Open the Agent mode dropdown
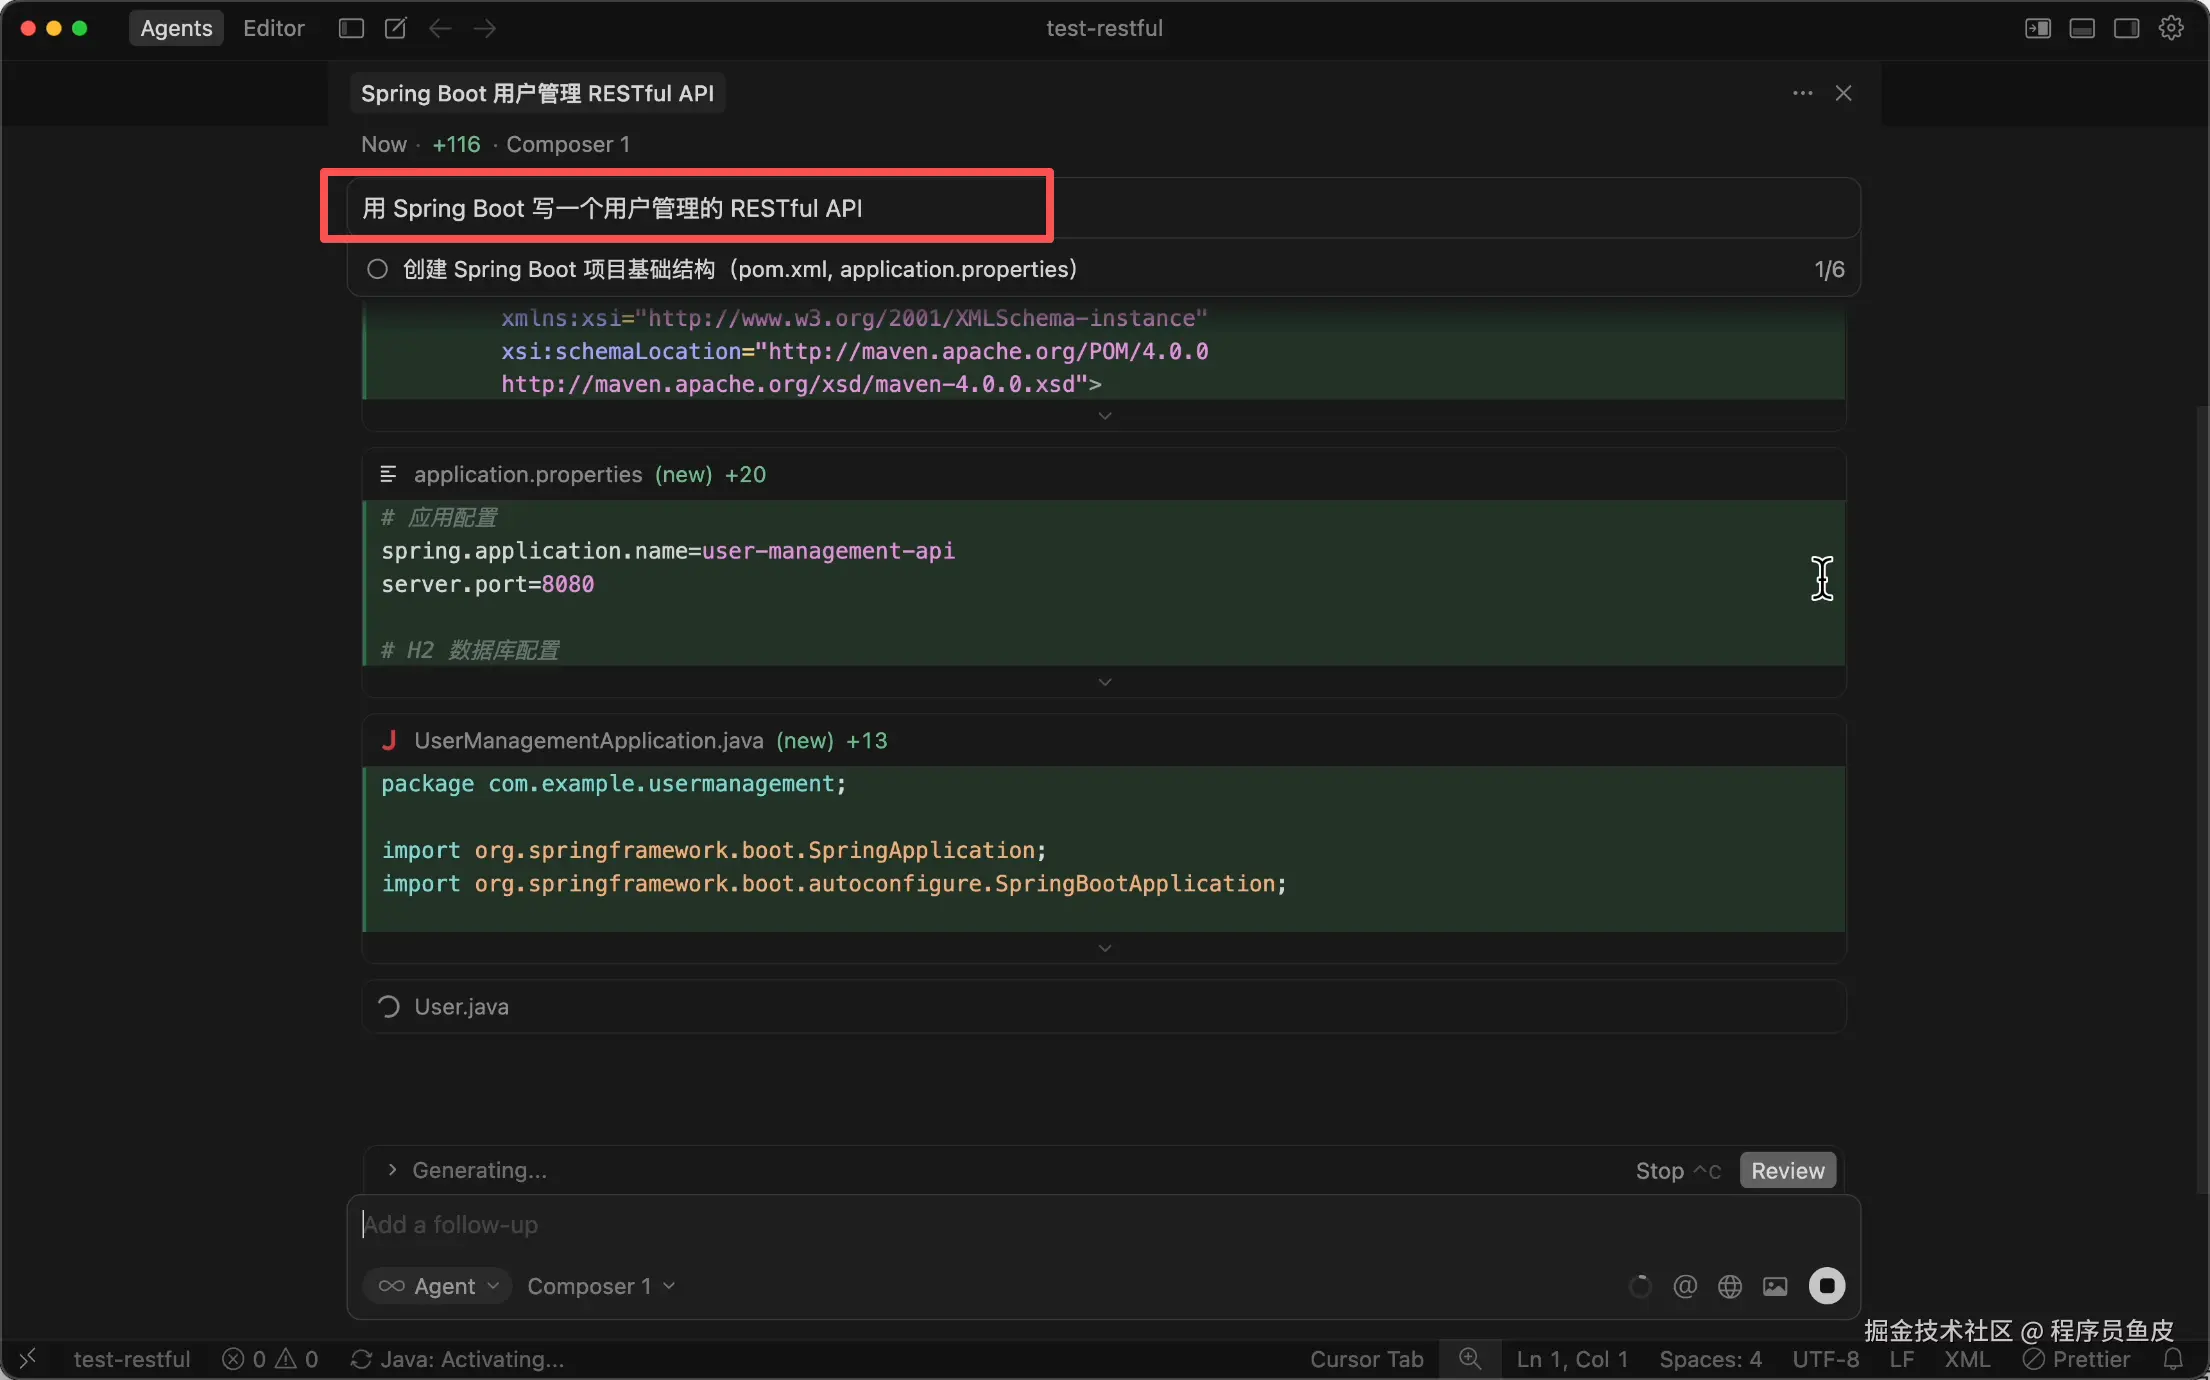This screenshot has width=2210, height=1380. [438, 1286]
